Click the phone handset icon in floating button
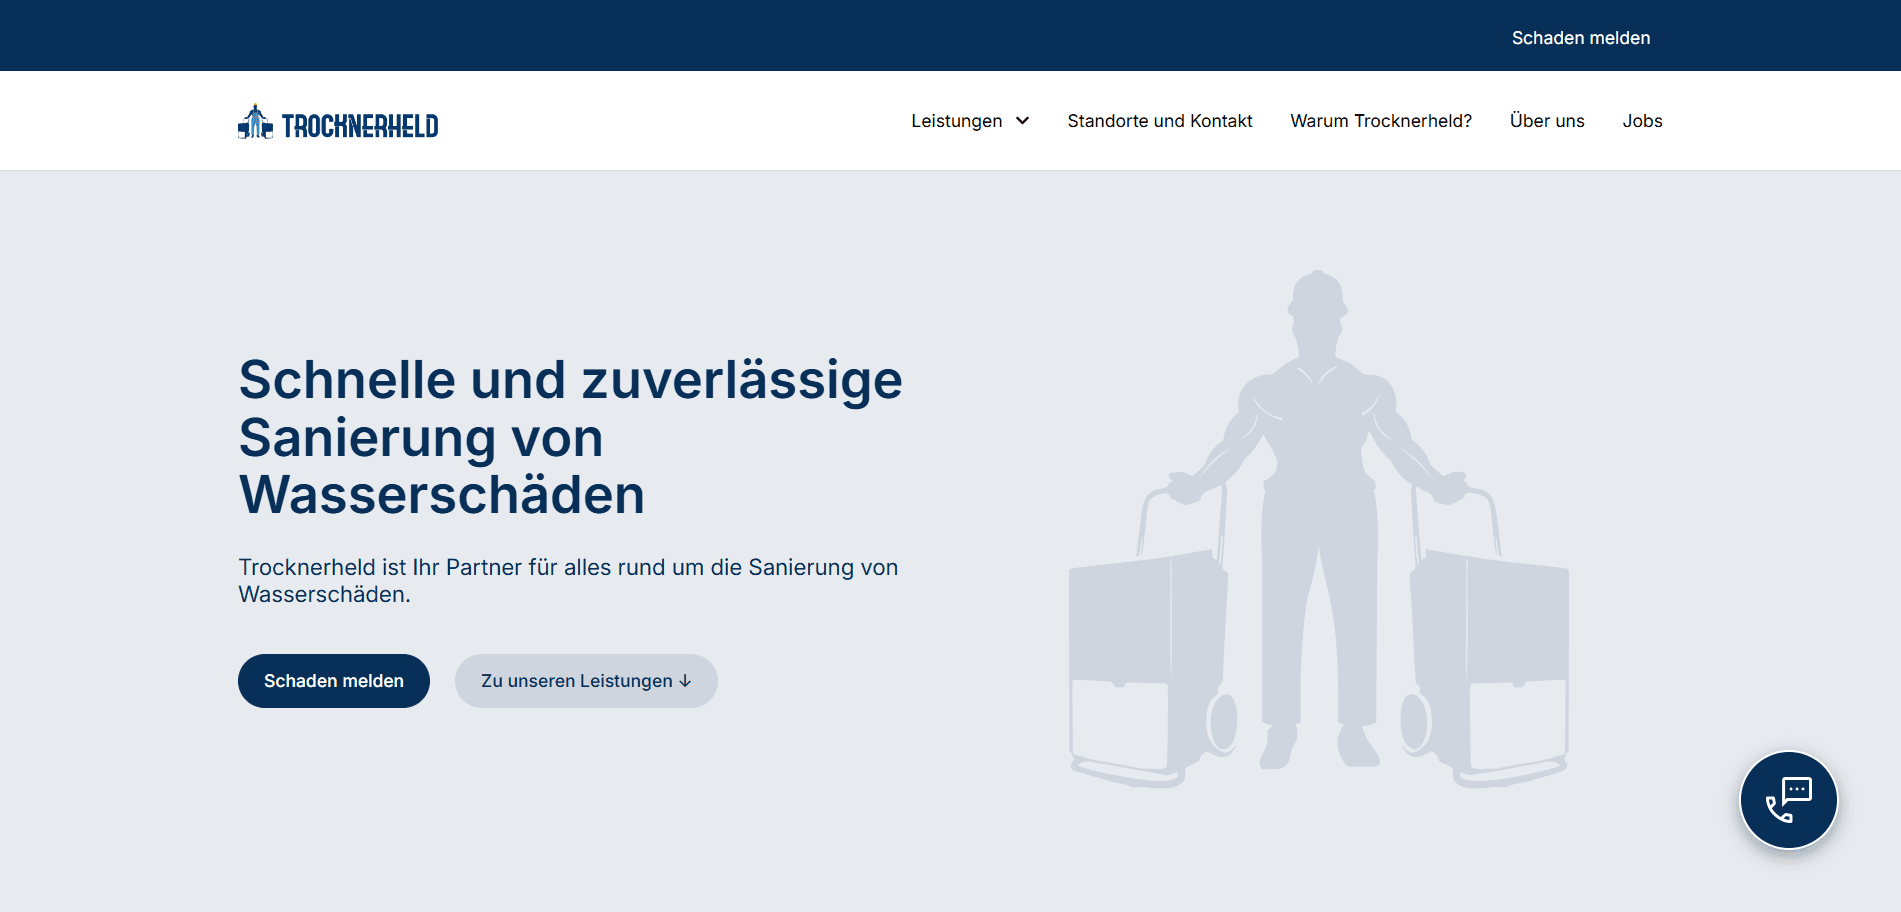This screenshot has height=912, width=1901. click(x=1779, y=810)
